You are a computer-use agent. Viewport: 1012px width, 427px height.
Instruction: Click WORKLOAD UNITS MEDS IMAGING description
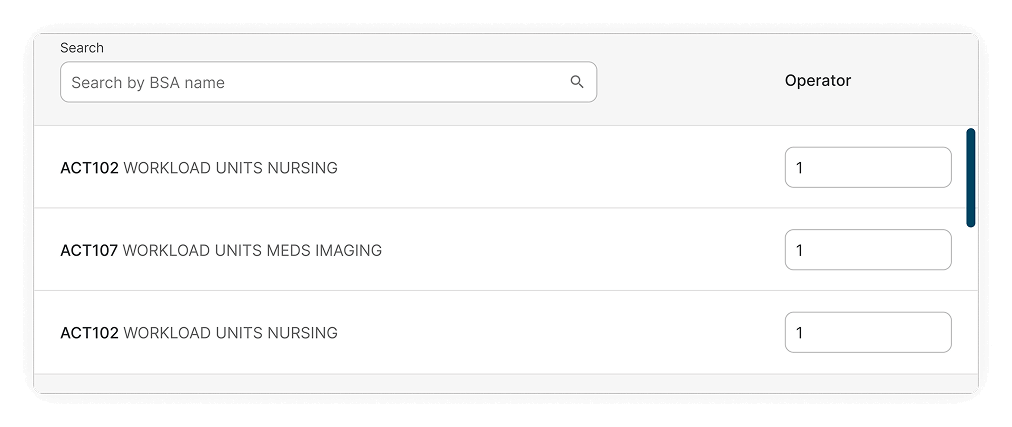tap(252, 250)
